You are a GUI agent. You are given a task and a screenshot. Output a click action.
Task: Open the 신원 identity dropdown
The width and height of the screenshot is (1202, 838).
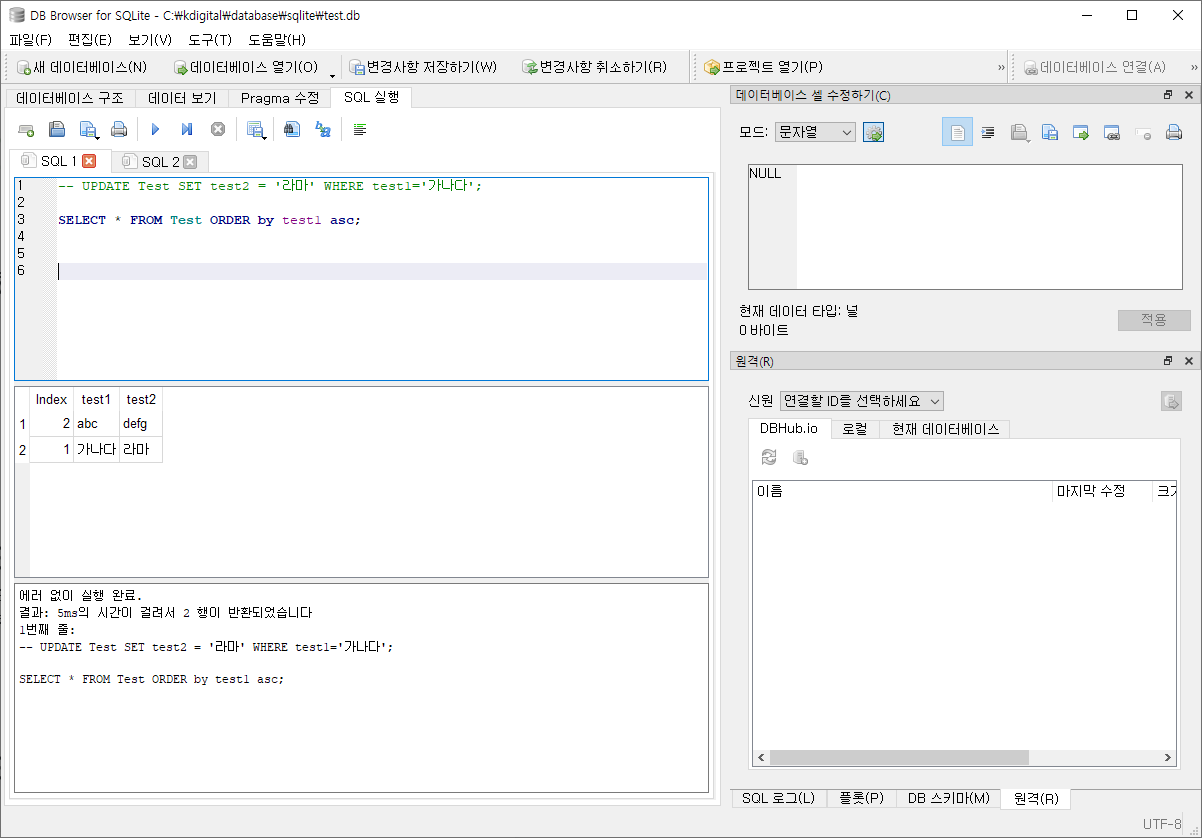point(862,401)
